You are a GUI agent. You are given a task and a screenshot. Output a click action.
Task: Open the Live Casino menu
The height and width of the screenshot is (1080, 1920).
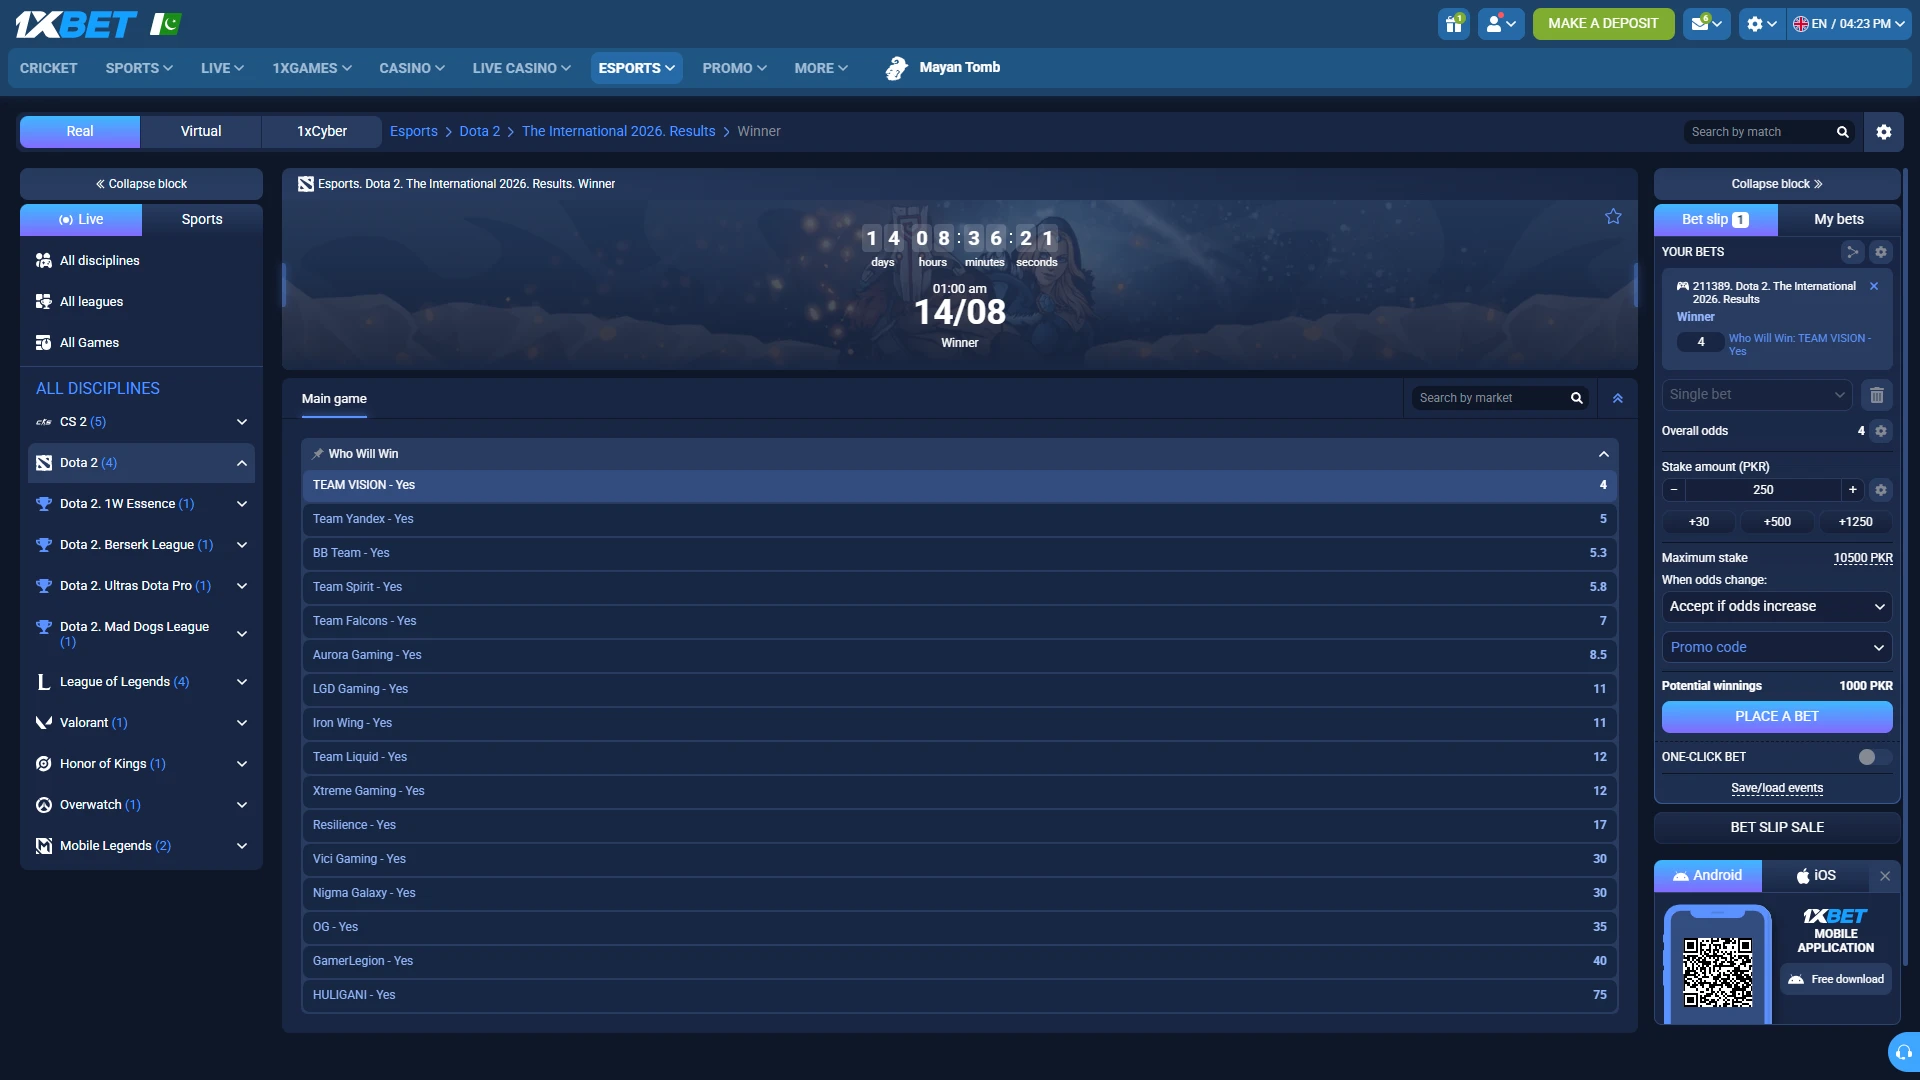[x=522, y=68]
